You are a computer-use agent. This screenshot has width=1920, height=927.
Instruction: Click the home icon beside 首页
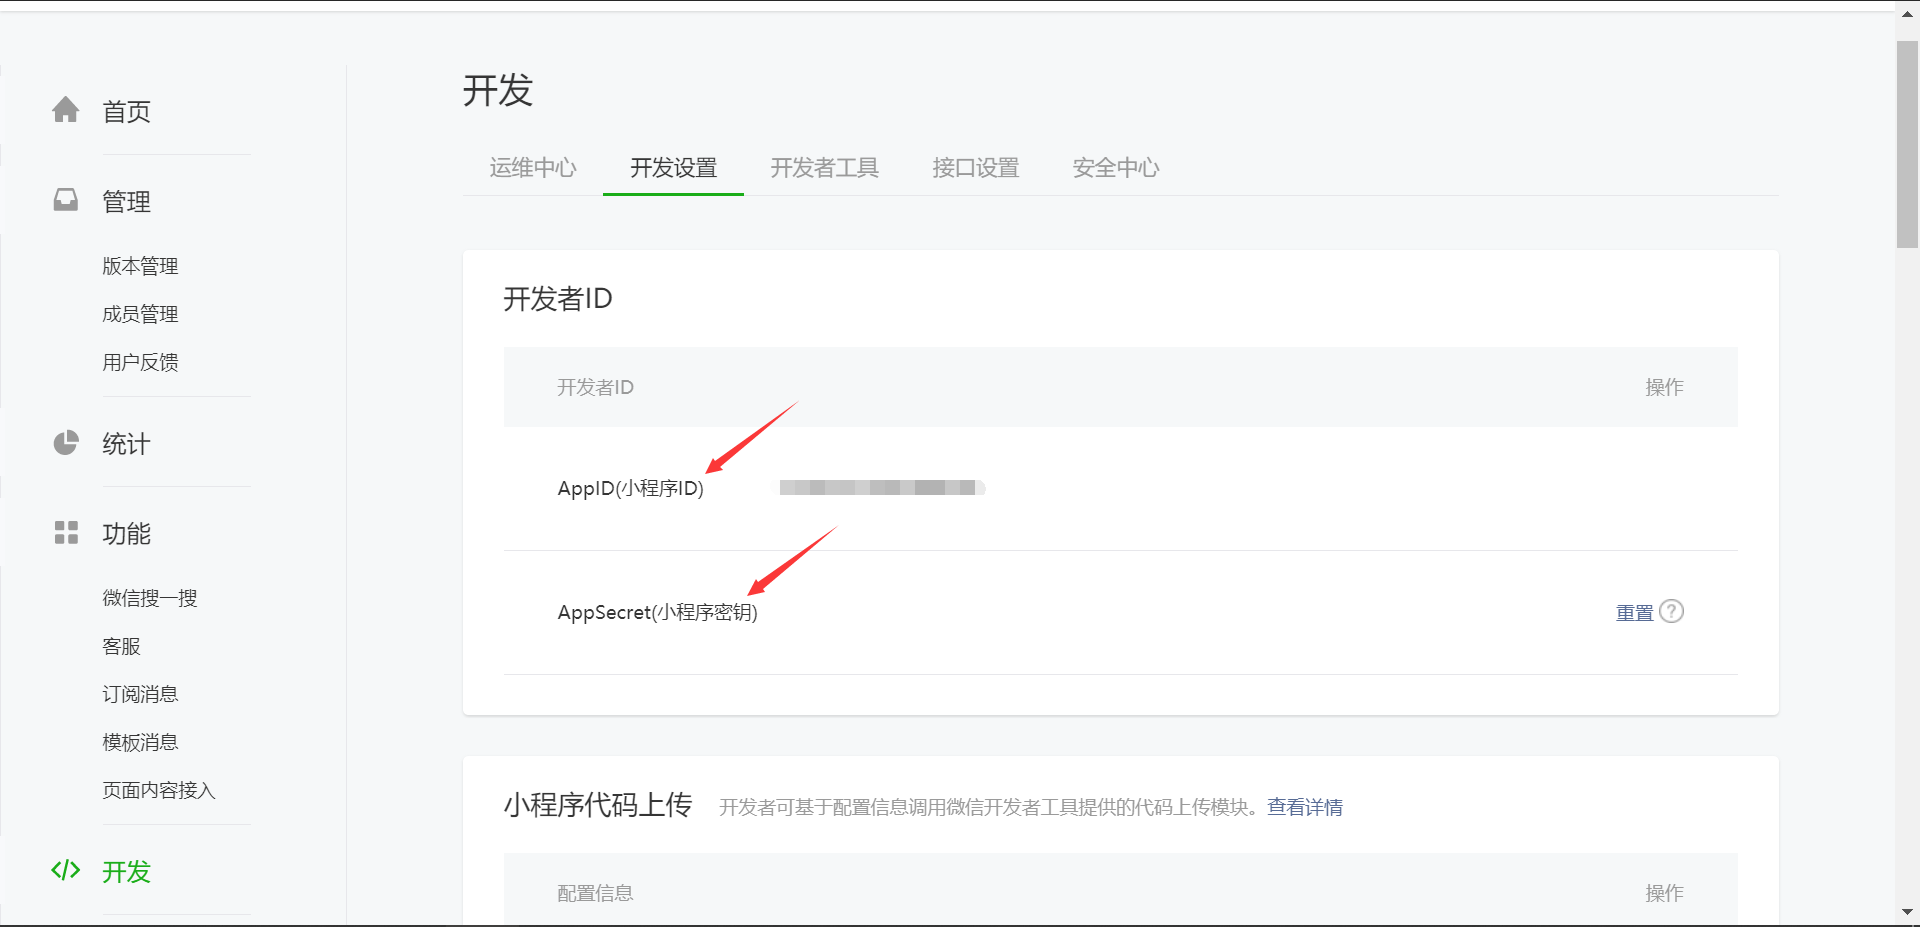[x=65, y=110]
